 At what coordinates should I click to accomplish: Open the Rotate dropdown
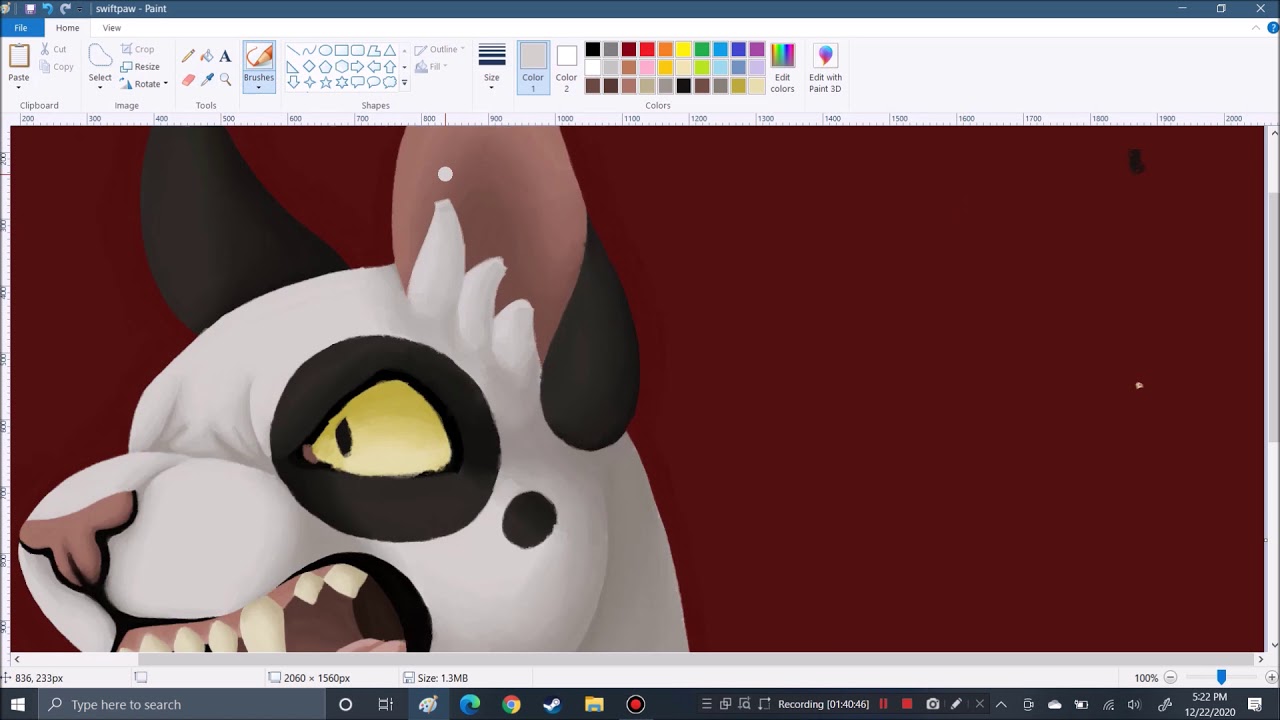(144, 84)
